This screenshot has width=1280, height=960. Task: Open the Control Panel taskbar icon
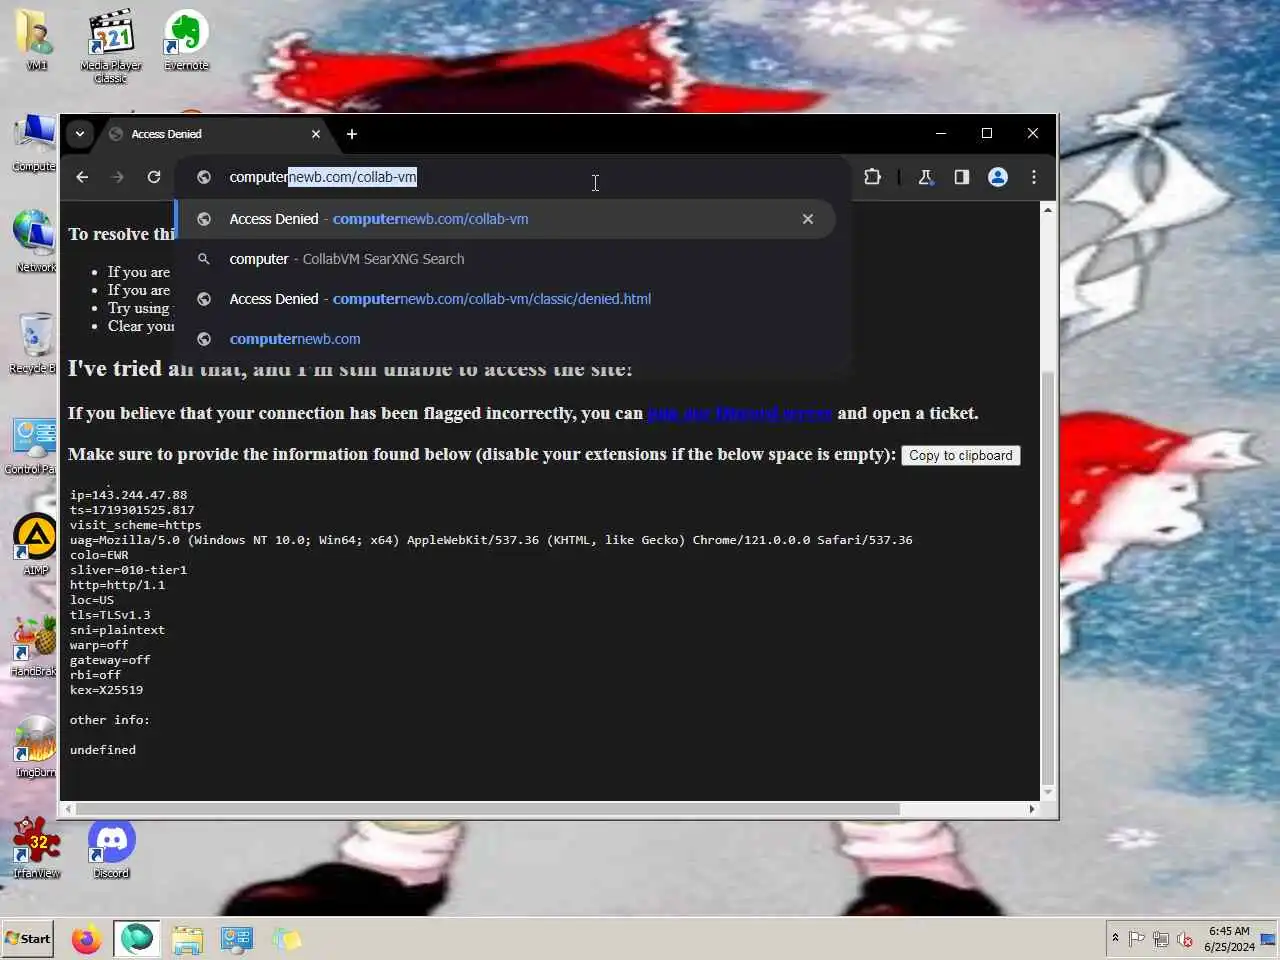coord(237,939)
